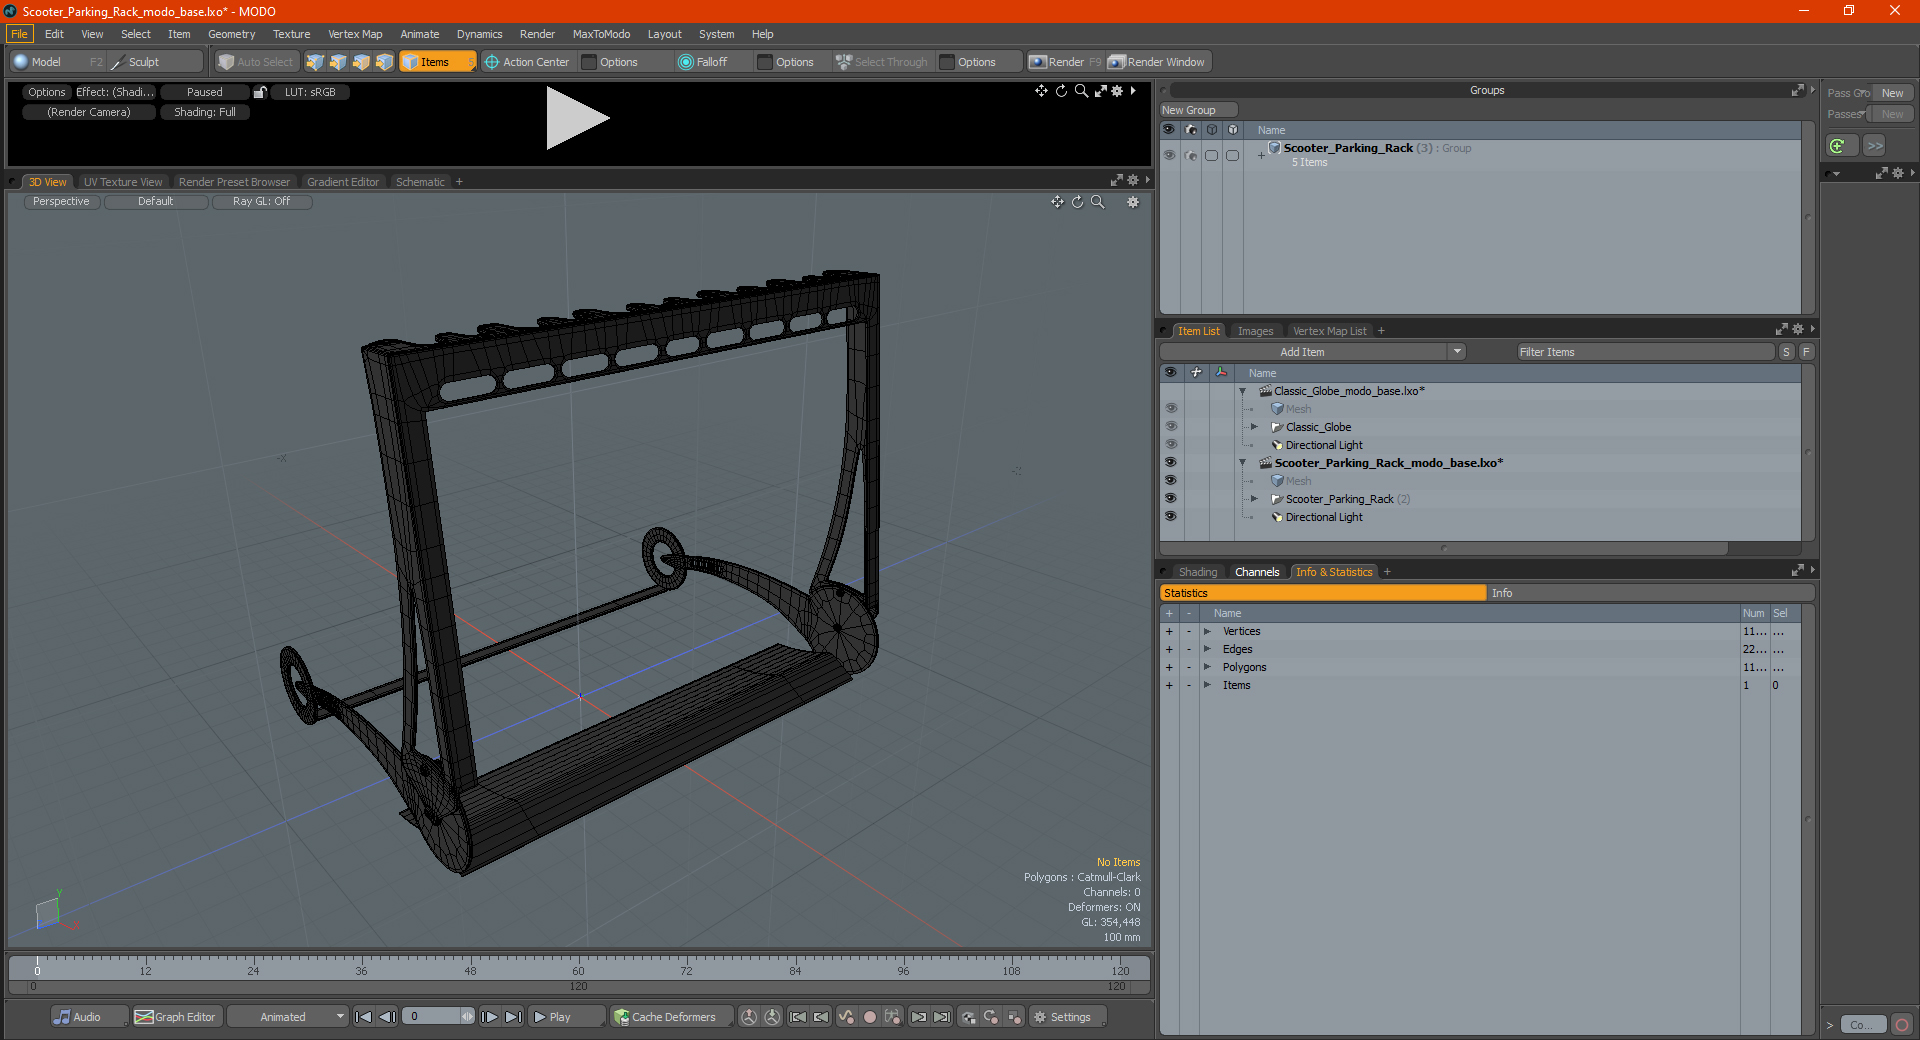Select Vertices selection mode icon

pyautogui.click(x=315, y=62)
